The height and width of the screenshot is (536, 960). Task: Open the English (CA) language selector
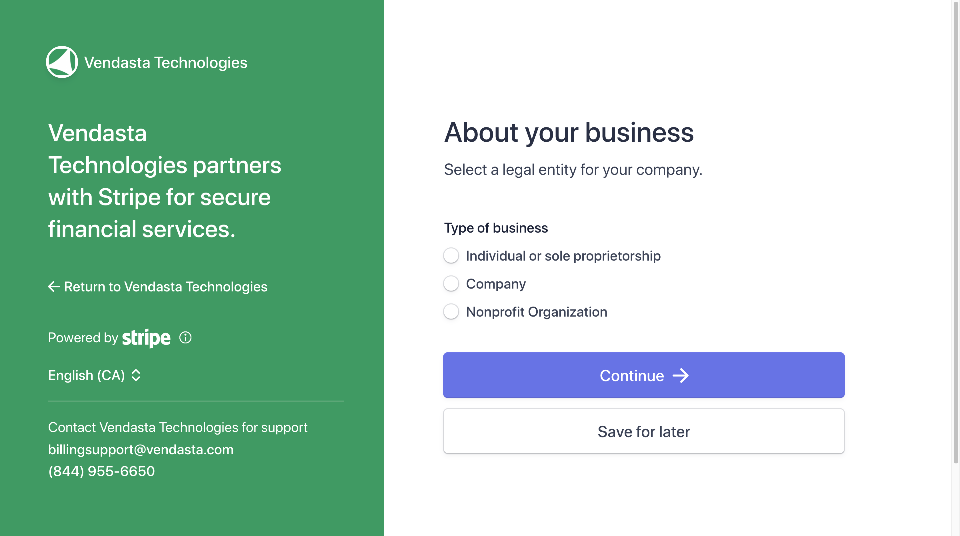tap(95, 376)
